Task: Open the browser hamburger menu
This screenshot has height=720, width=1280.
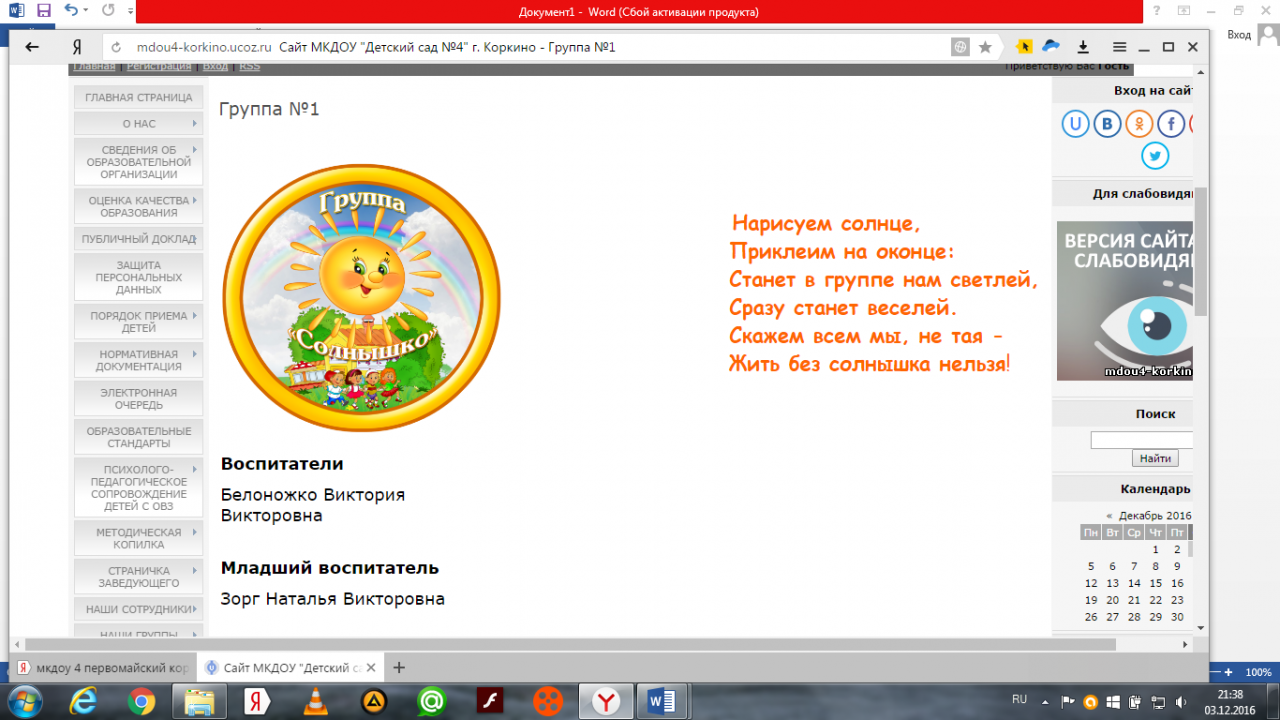Action: [x=1119, y=47]
